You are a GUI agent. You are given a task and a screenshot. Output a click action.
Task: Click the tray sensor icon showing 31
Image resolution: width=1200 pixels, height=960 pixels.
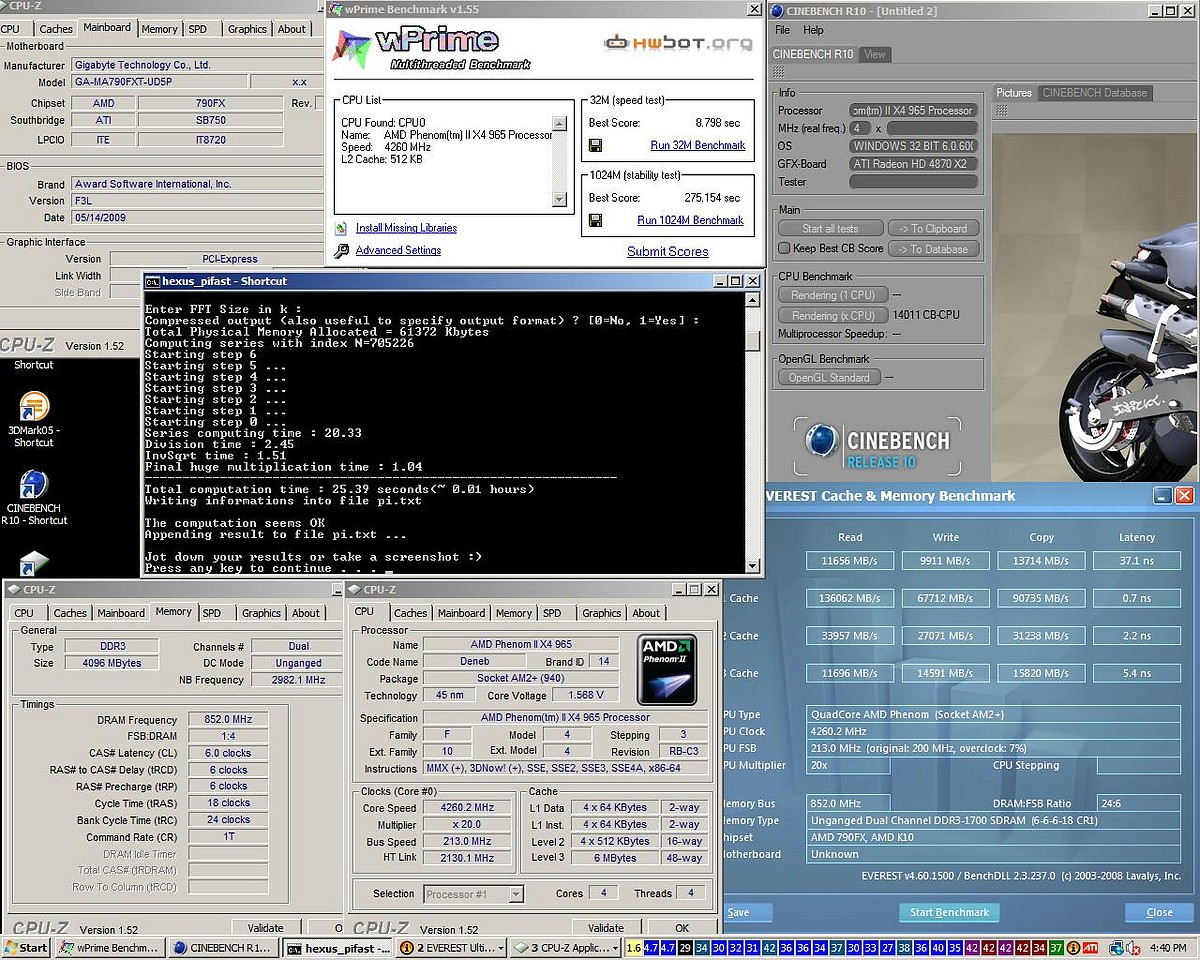pyautogui.click(x=752, y=947)
